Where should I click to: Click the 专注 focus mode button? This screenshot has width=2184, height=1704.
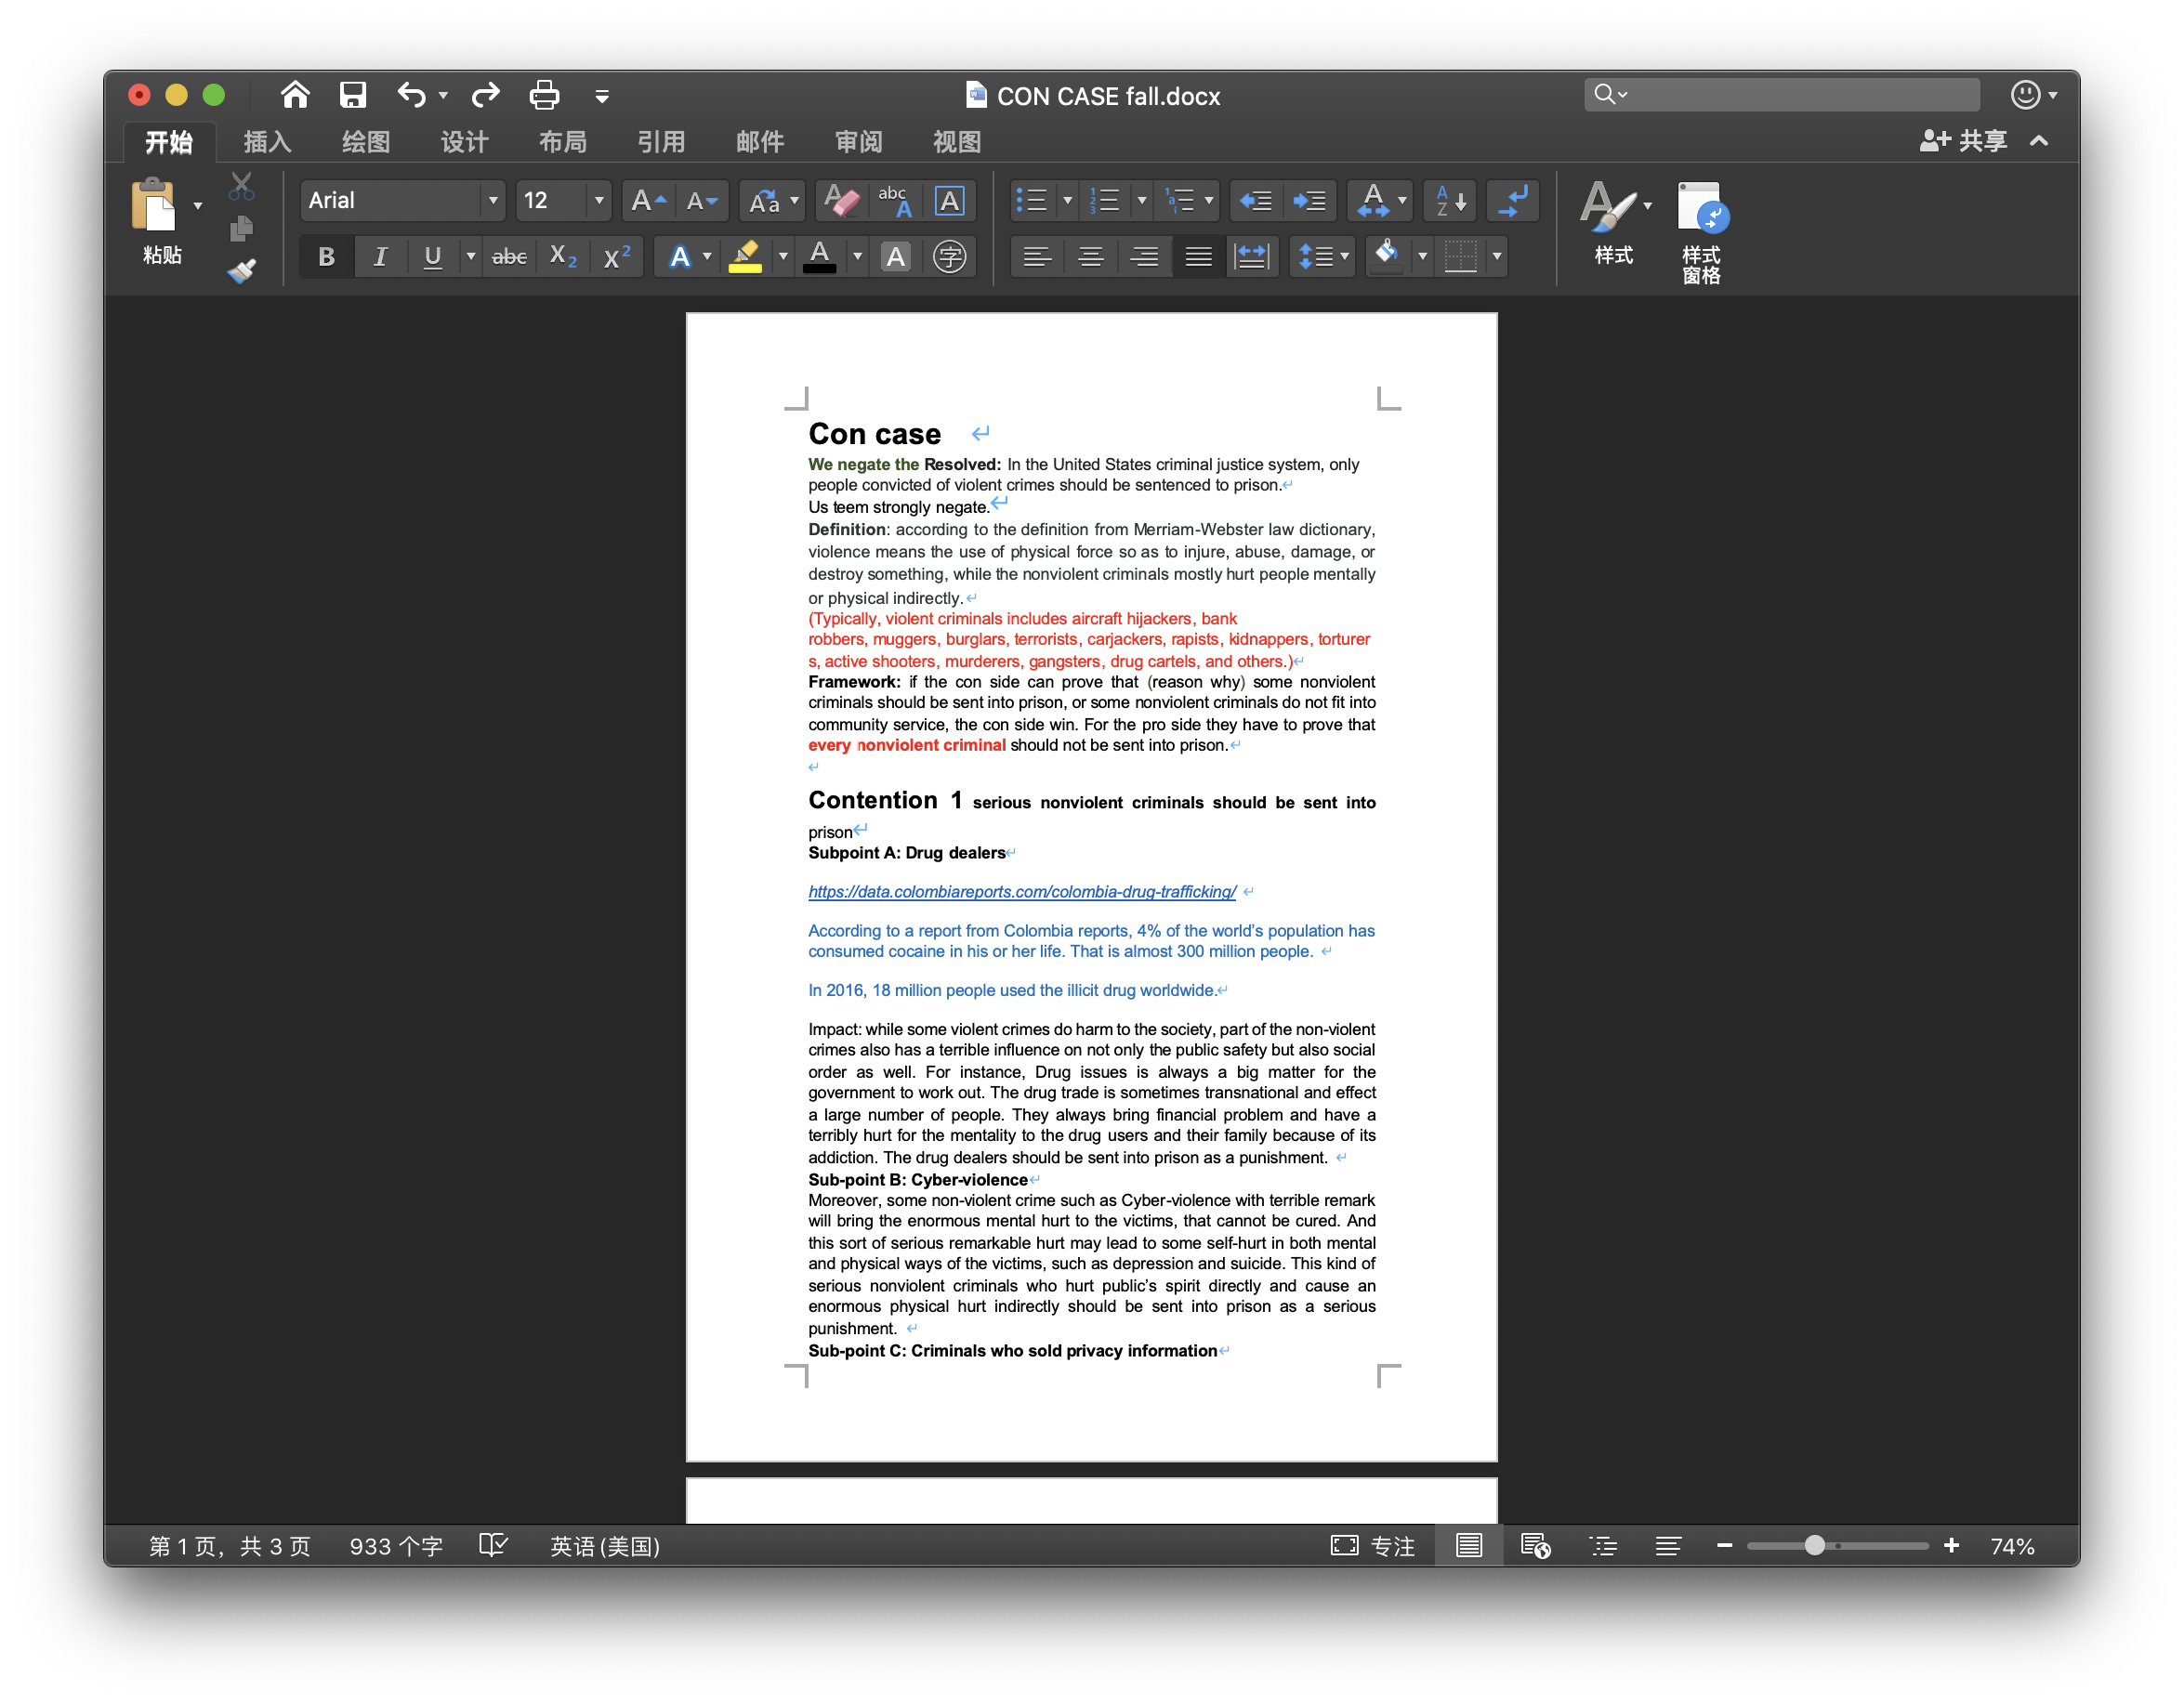pos(1373,1546)
